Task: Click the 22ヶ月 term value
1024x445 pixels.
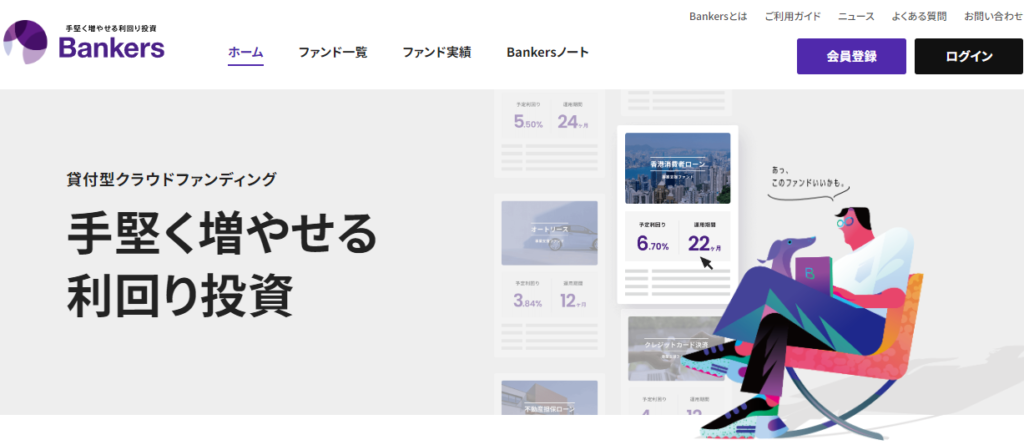Action: point(705,244)
